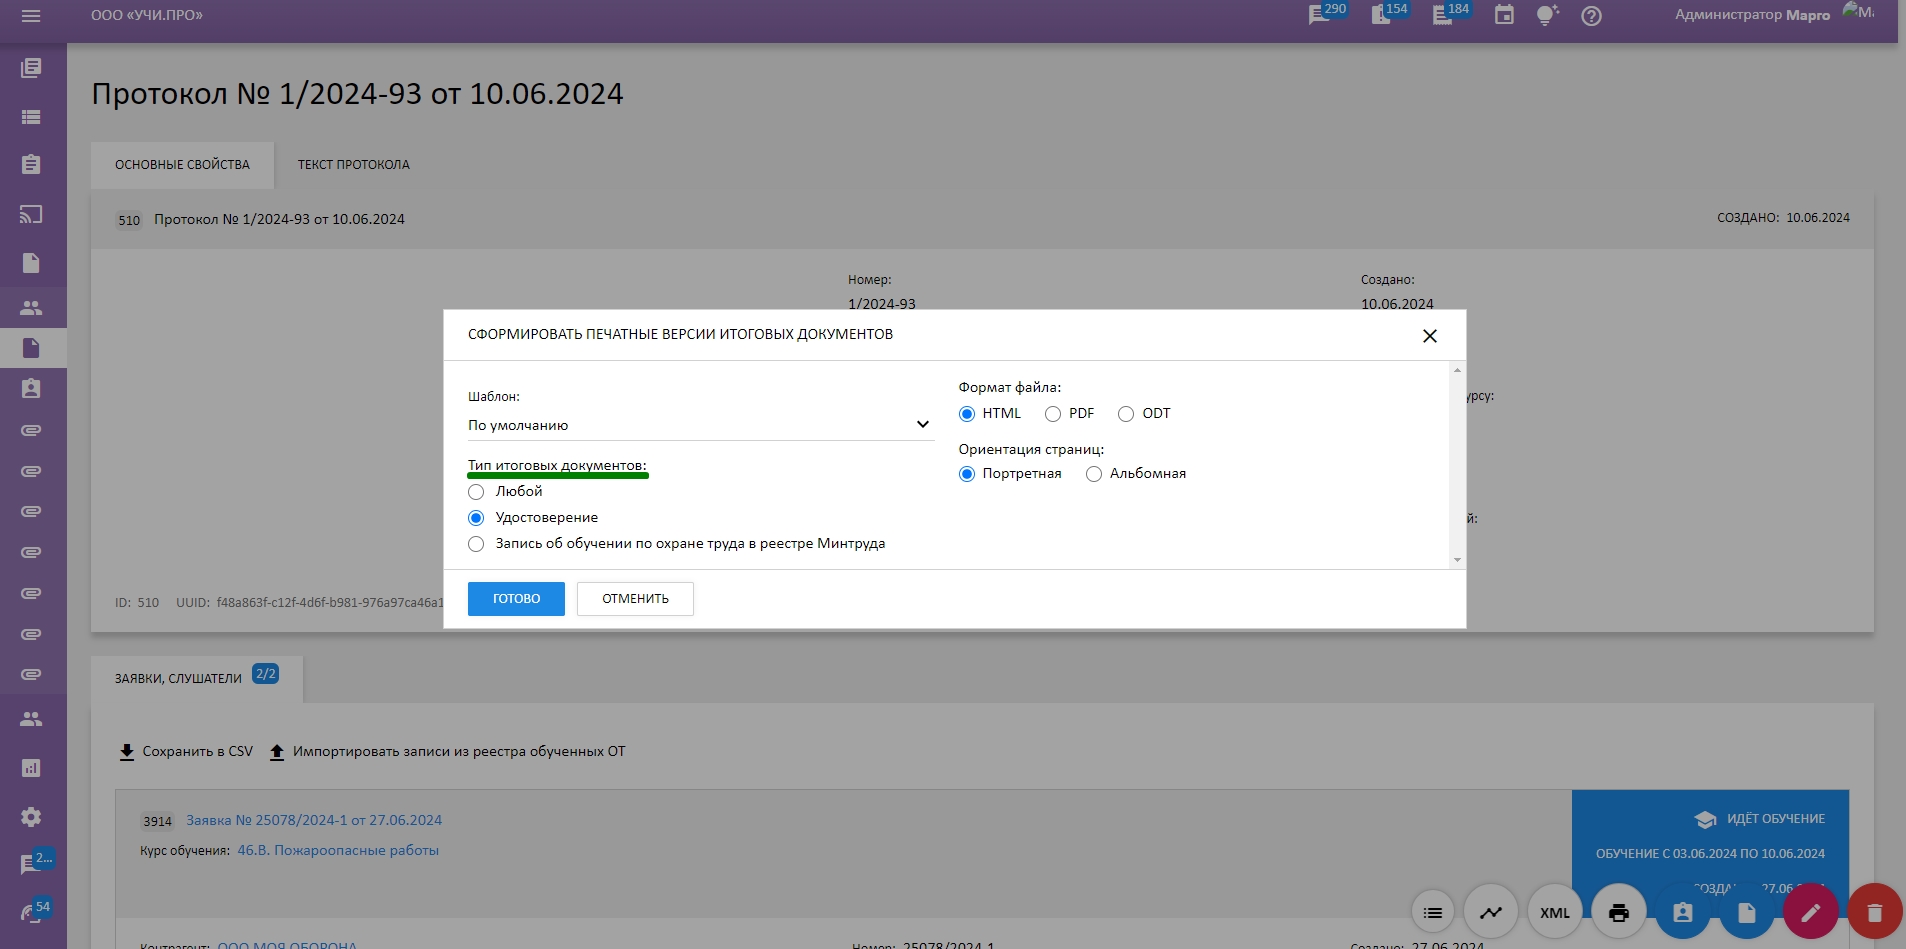Open the rows list sidebar icon

31,117
